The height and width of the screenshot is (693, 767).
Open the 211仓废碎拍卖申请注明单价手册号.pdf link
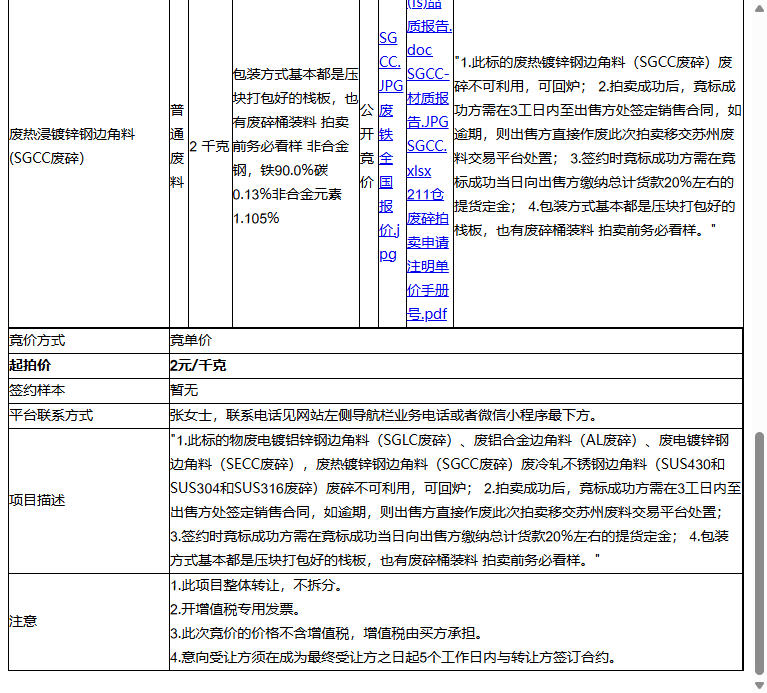click(428, 254)
